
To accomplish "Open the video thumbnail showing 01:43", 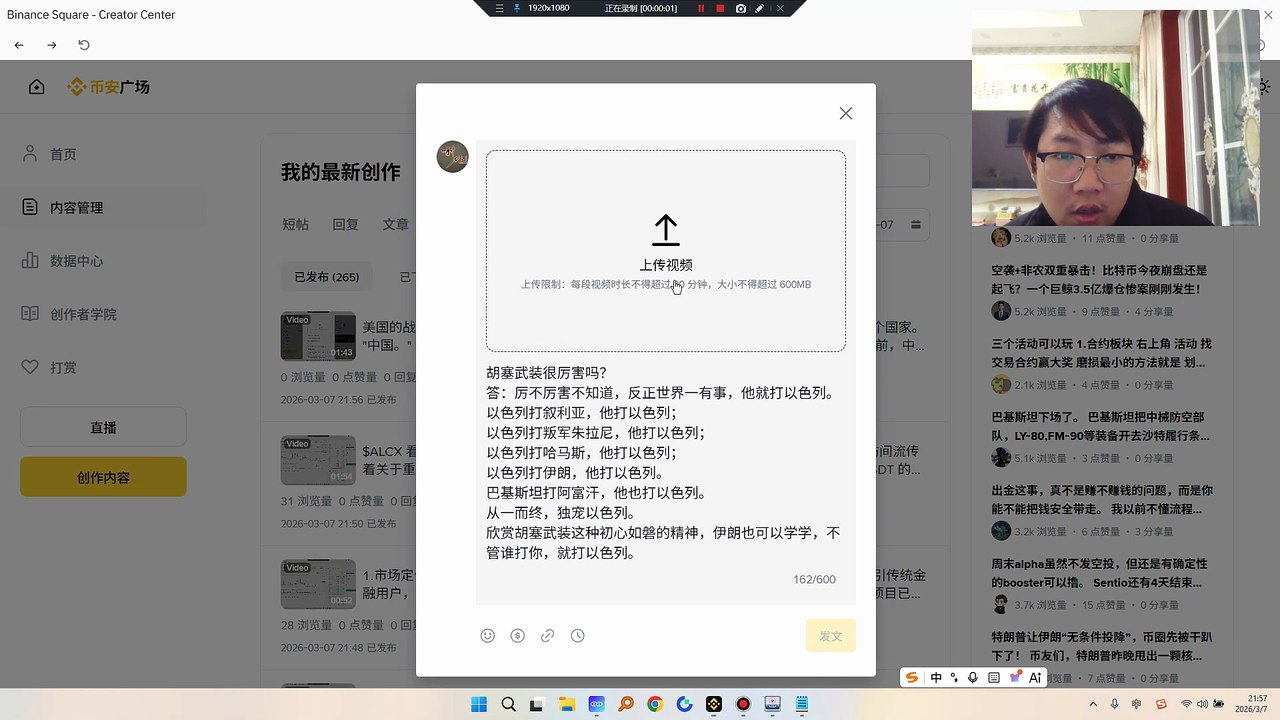I will point(318,336).
